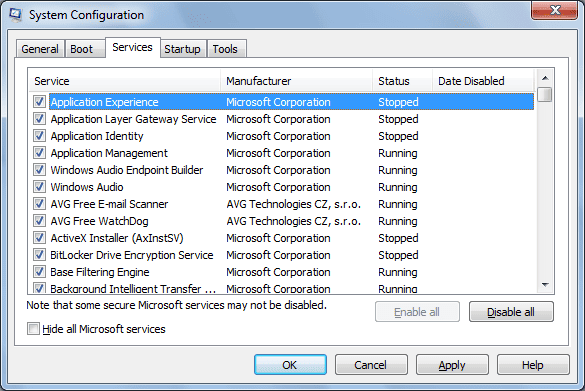Select the Services tab
Image resolution: width=585 pixels, height=391 pixels.
pyautogui.click(x=133, y=47)
